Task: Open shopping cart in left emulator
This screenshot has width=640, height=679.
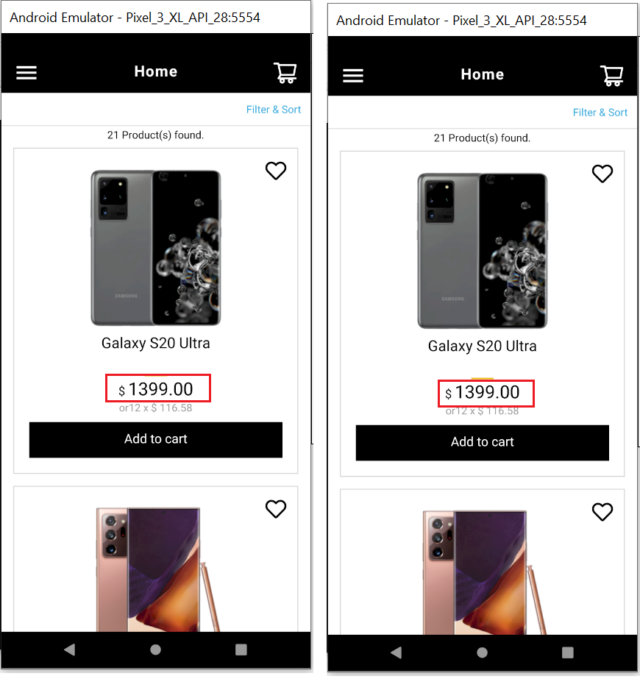Action: click(285, 72)
